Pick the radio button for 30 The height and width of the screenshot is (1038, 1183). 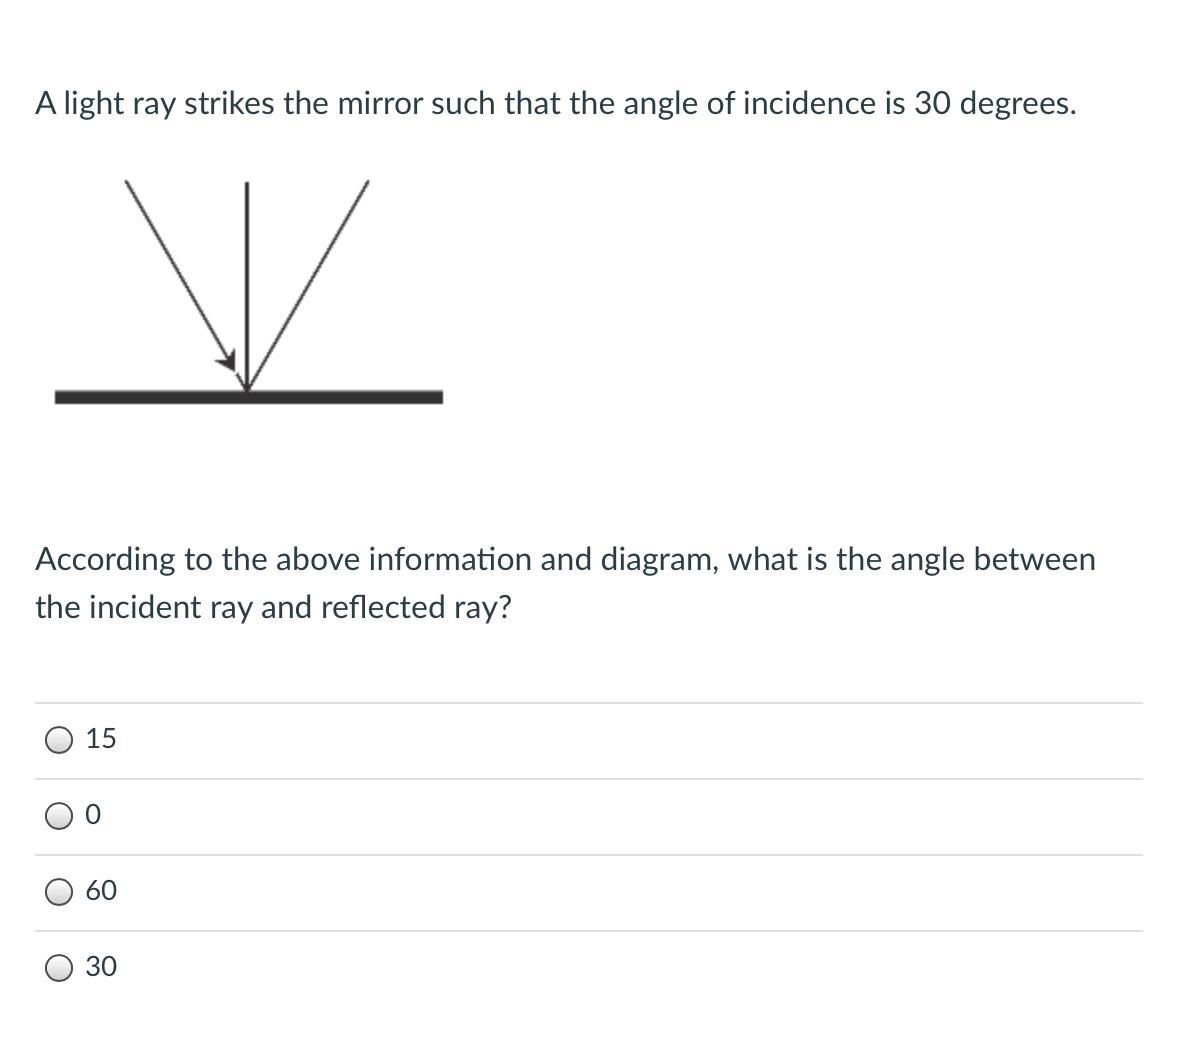point(59,968)
